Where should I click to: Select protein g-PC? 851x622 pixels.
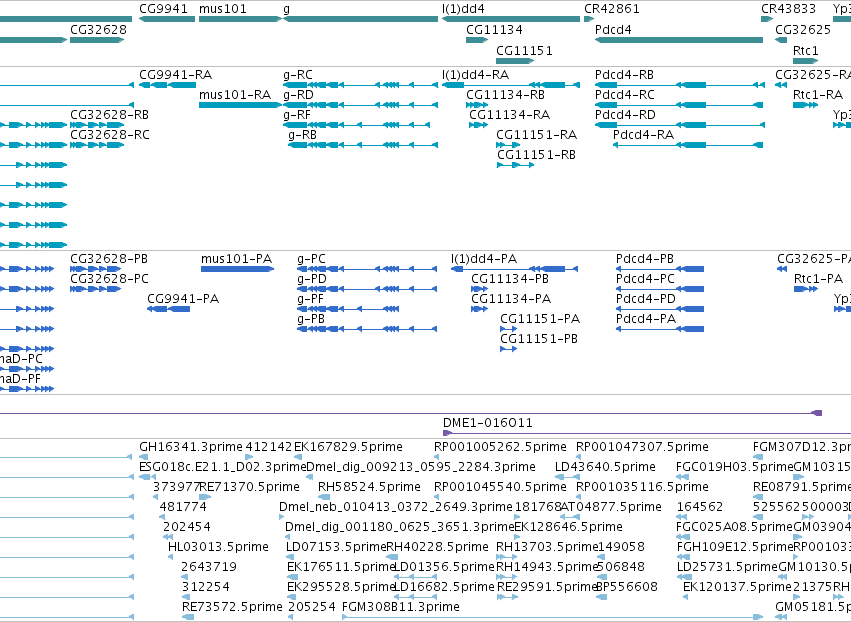(312, 259)
